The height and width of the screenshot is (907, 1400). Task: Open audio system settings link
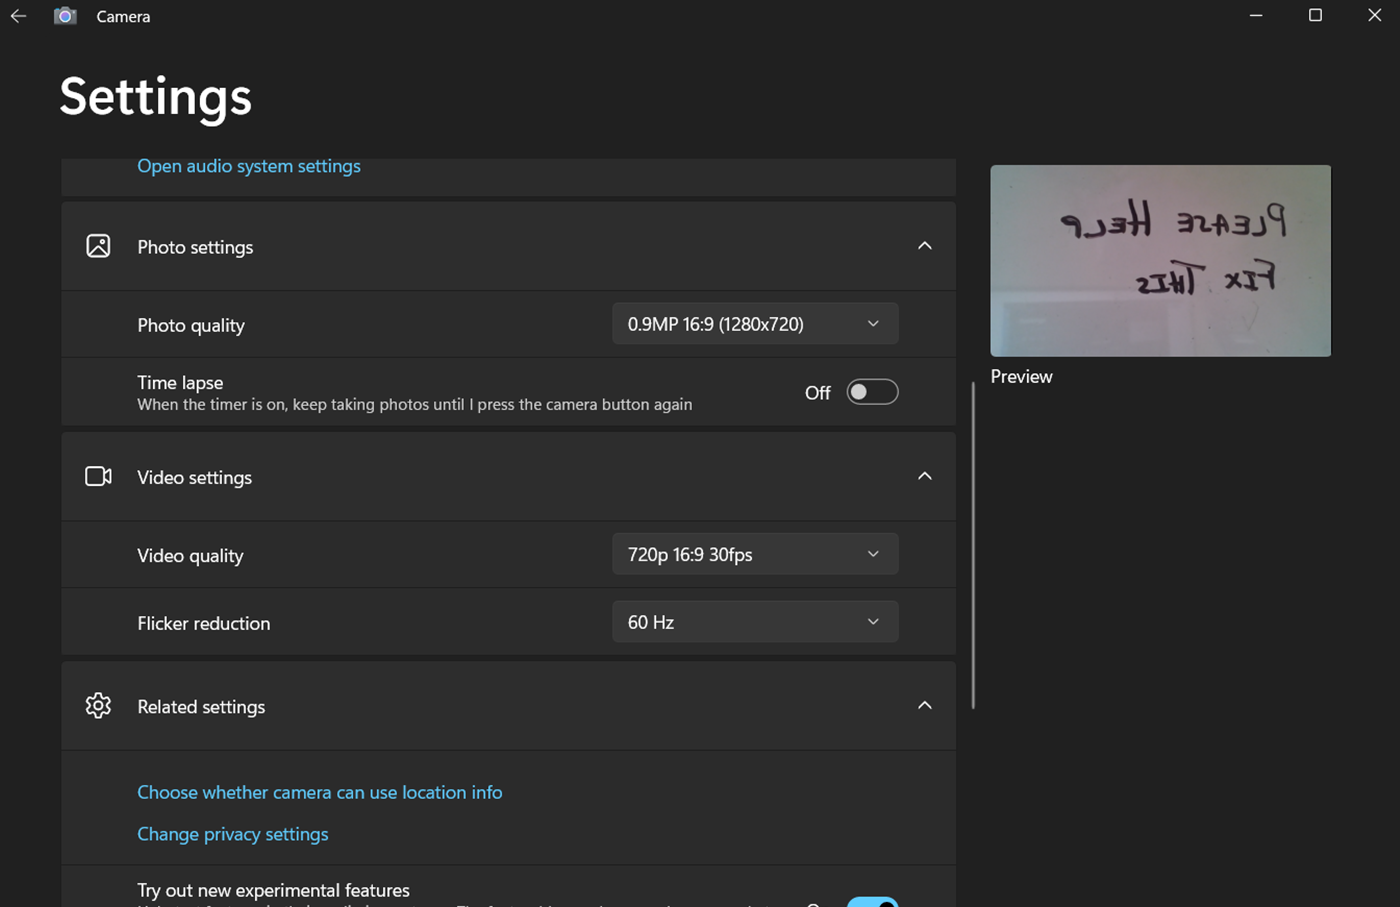[249, 166]
